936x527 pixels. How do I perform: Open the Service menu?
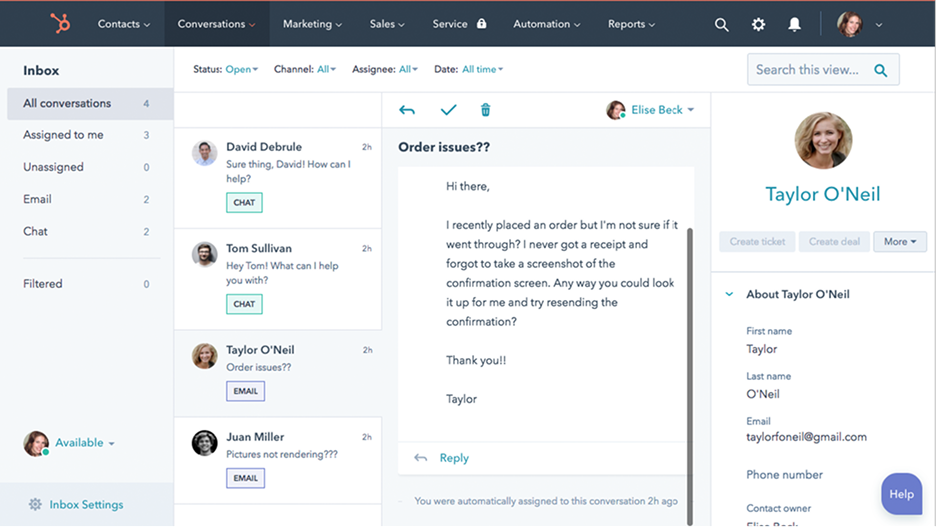point(450,24)
